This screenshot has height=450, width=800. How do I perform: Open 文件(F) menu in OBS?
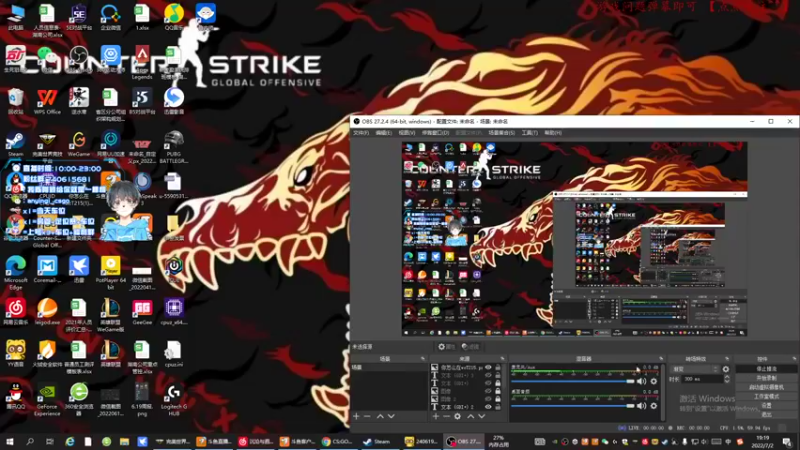click(x=361, y=133)
